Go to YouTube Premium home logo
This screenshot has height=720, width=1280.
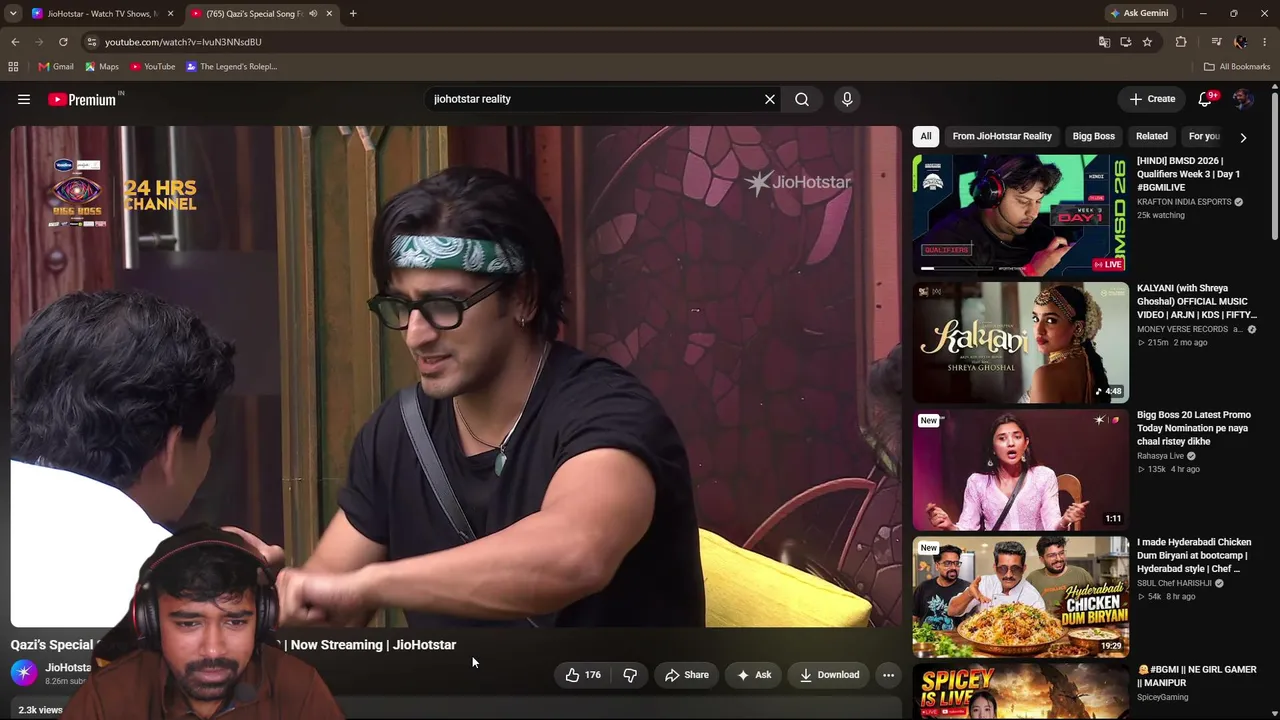(82, 99)
